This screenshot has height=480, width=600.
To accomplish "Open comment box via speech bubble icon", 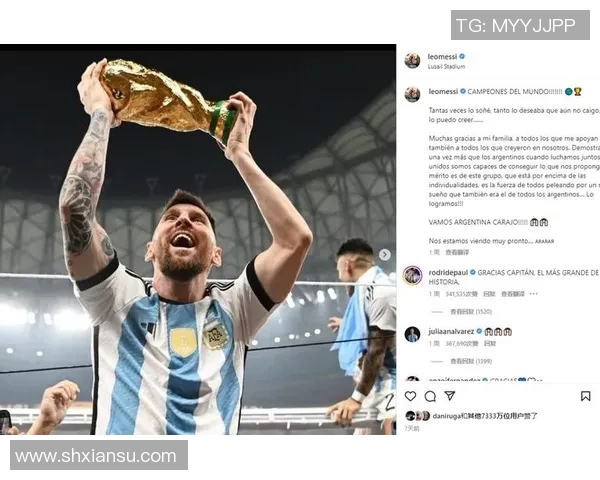I will (430, 396).
